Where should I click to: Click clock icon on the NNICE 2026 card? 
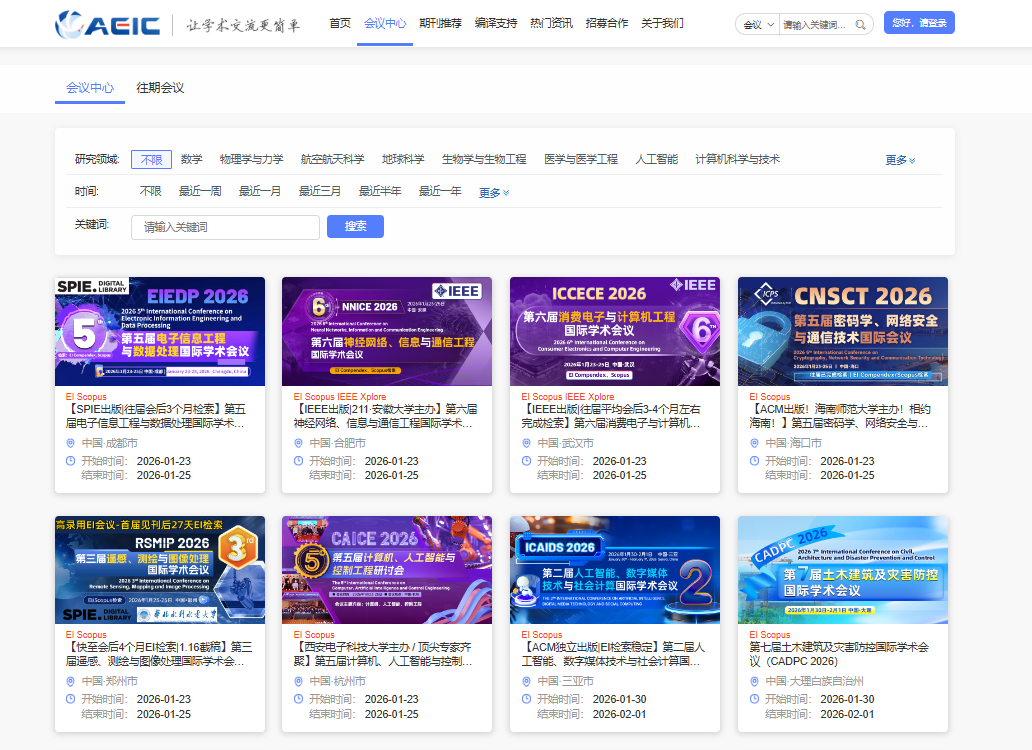[x=298, y=461]
